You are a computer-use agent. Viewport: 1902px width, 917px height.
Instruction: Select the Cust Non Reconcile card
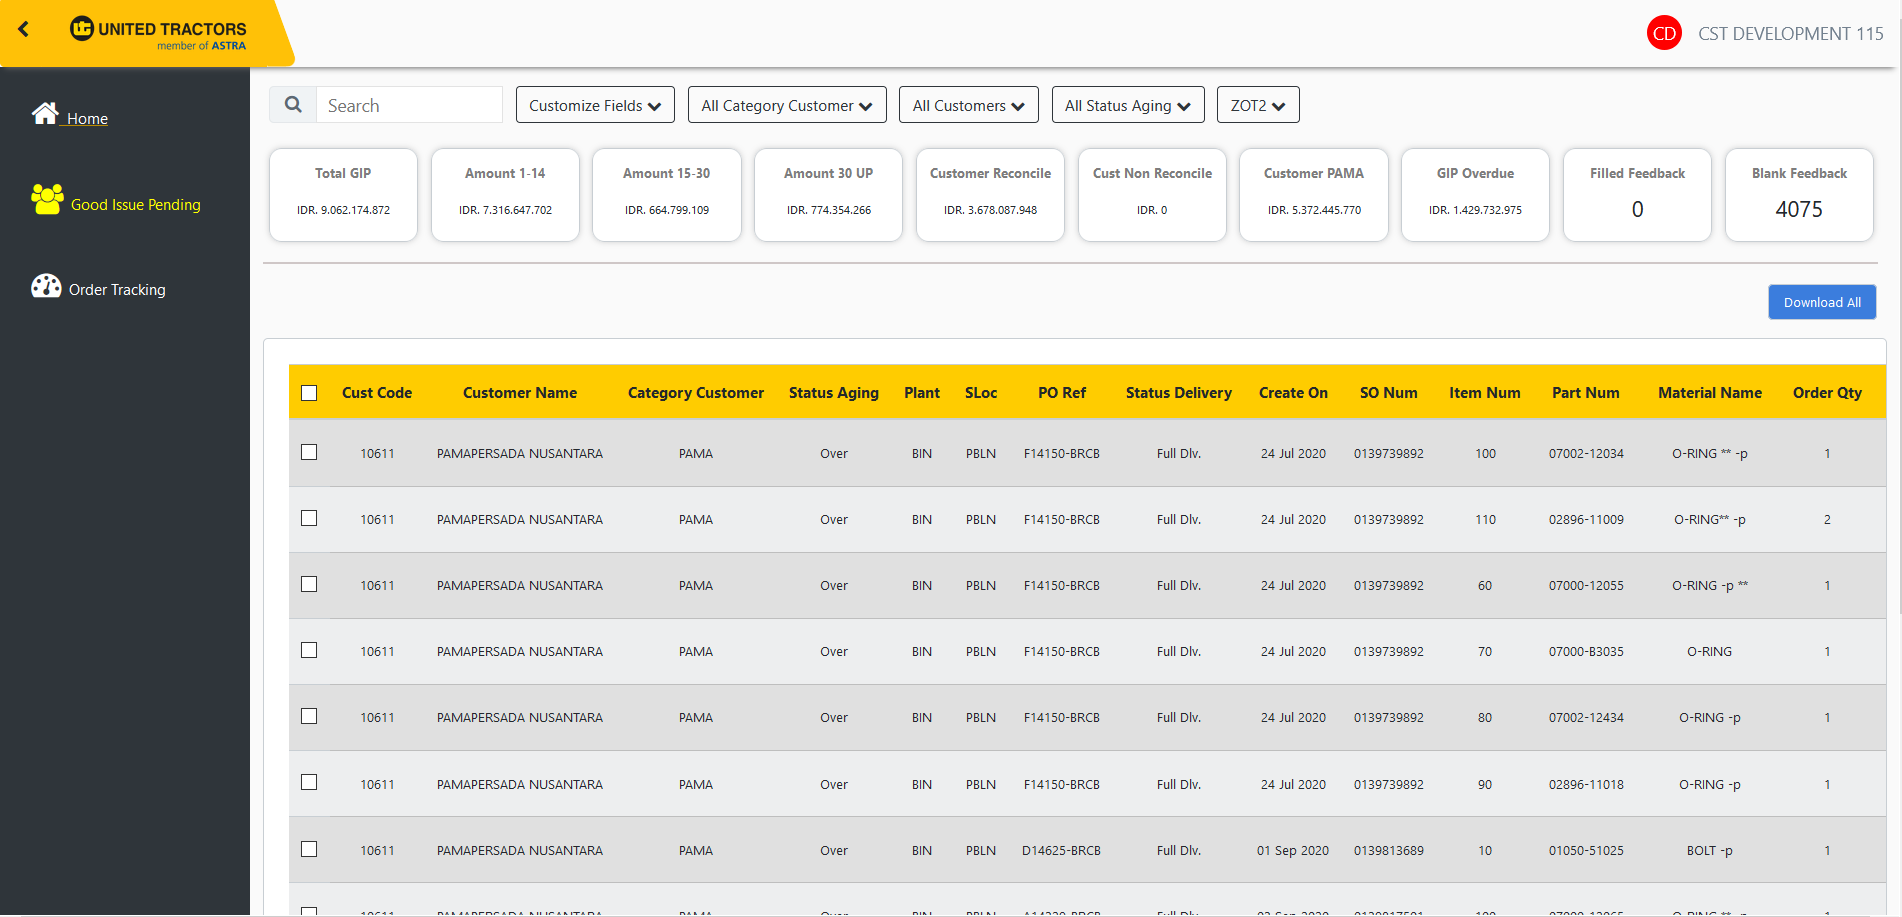point(1152,195)
